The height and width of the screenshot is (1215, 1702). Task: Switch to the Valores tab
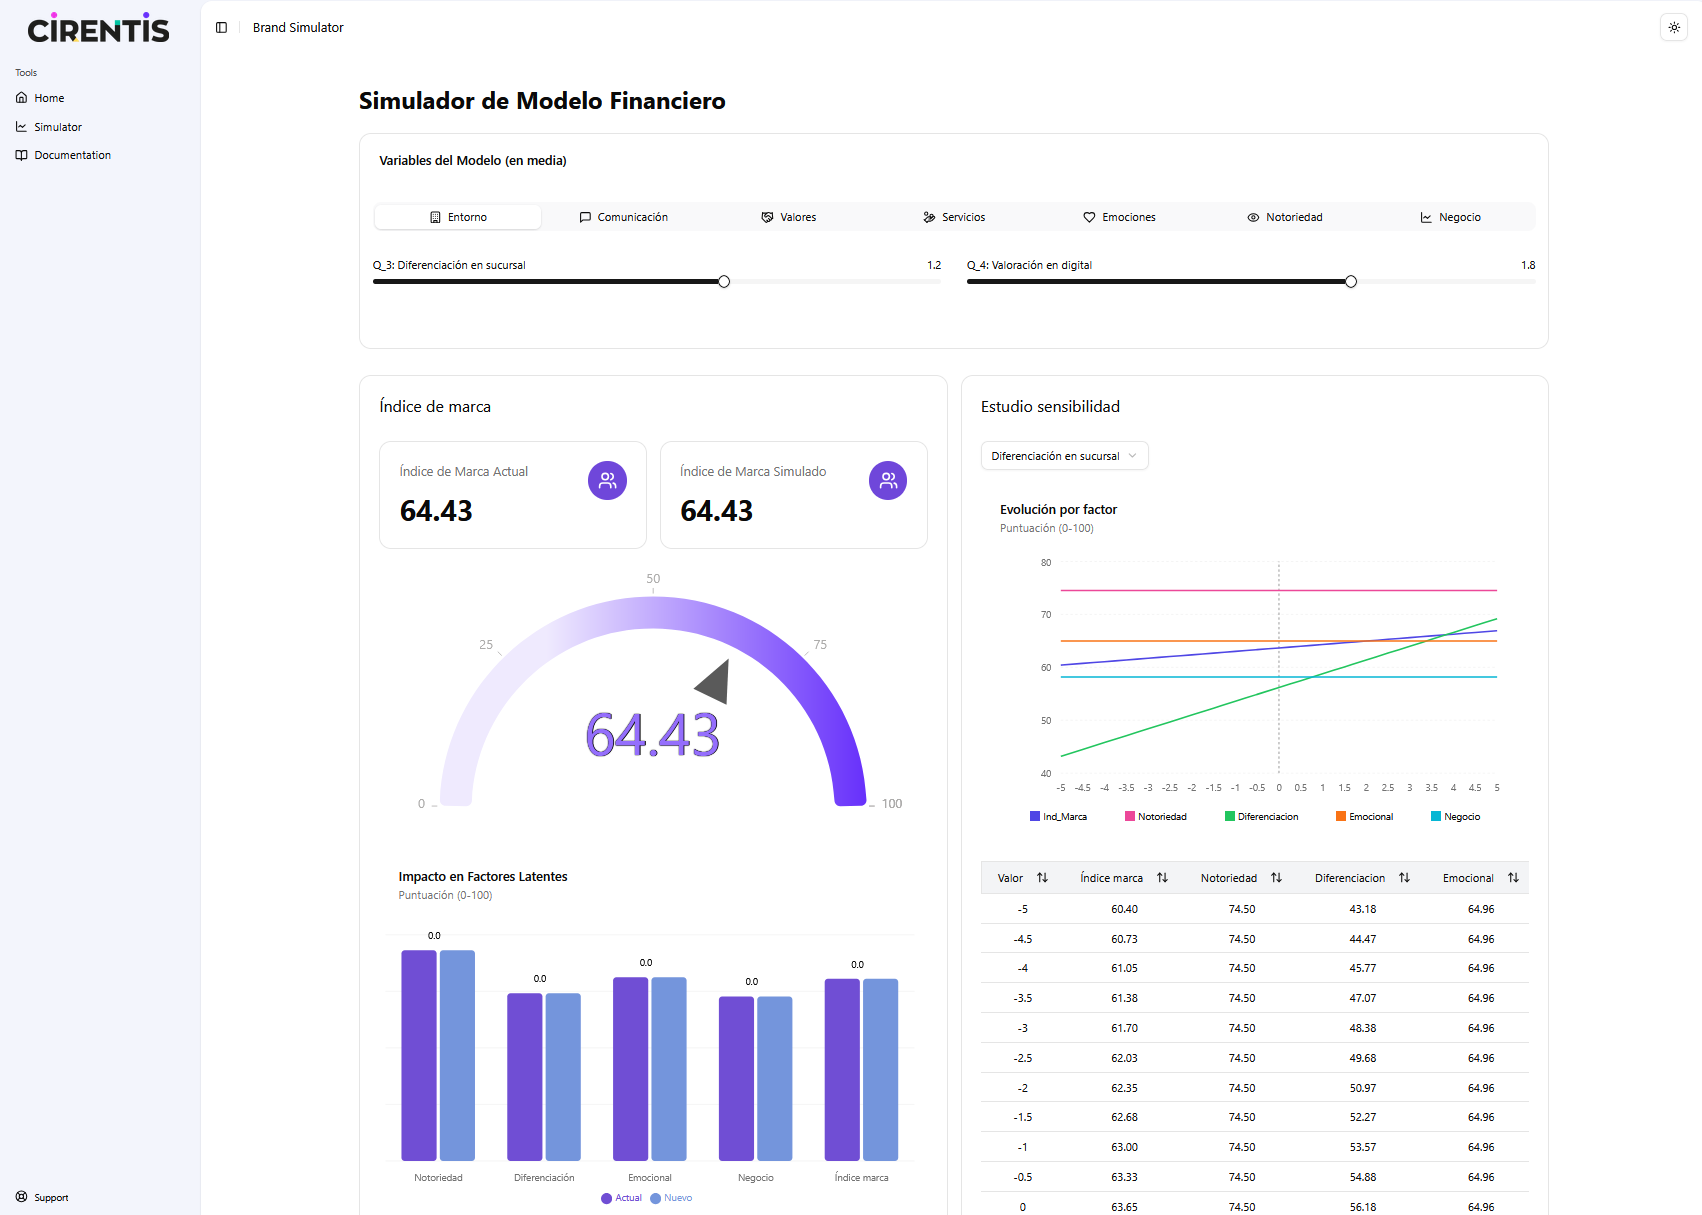point(789,217)
